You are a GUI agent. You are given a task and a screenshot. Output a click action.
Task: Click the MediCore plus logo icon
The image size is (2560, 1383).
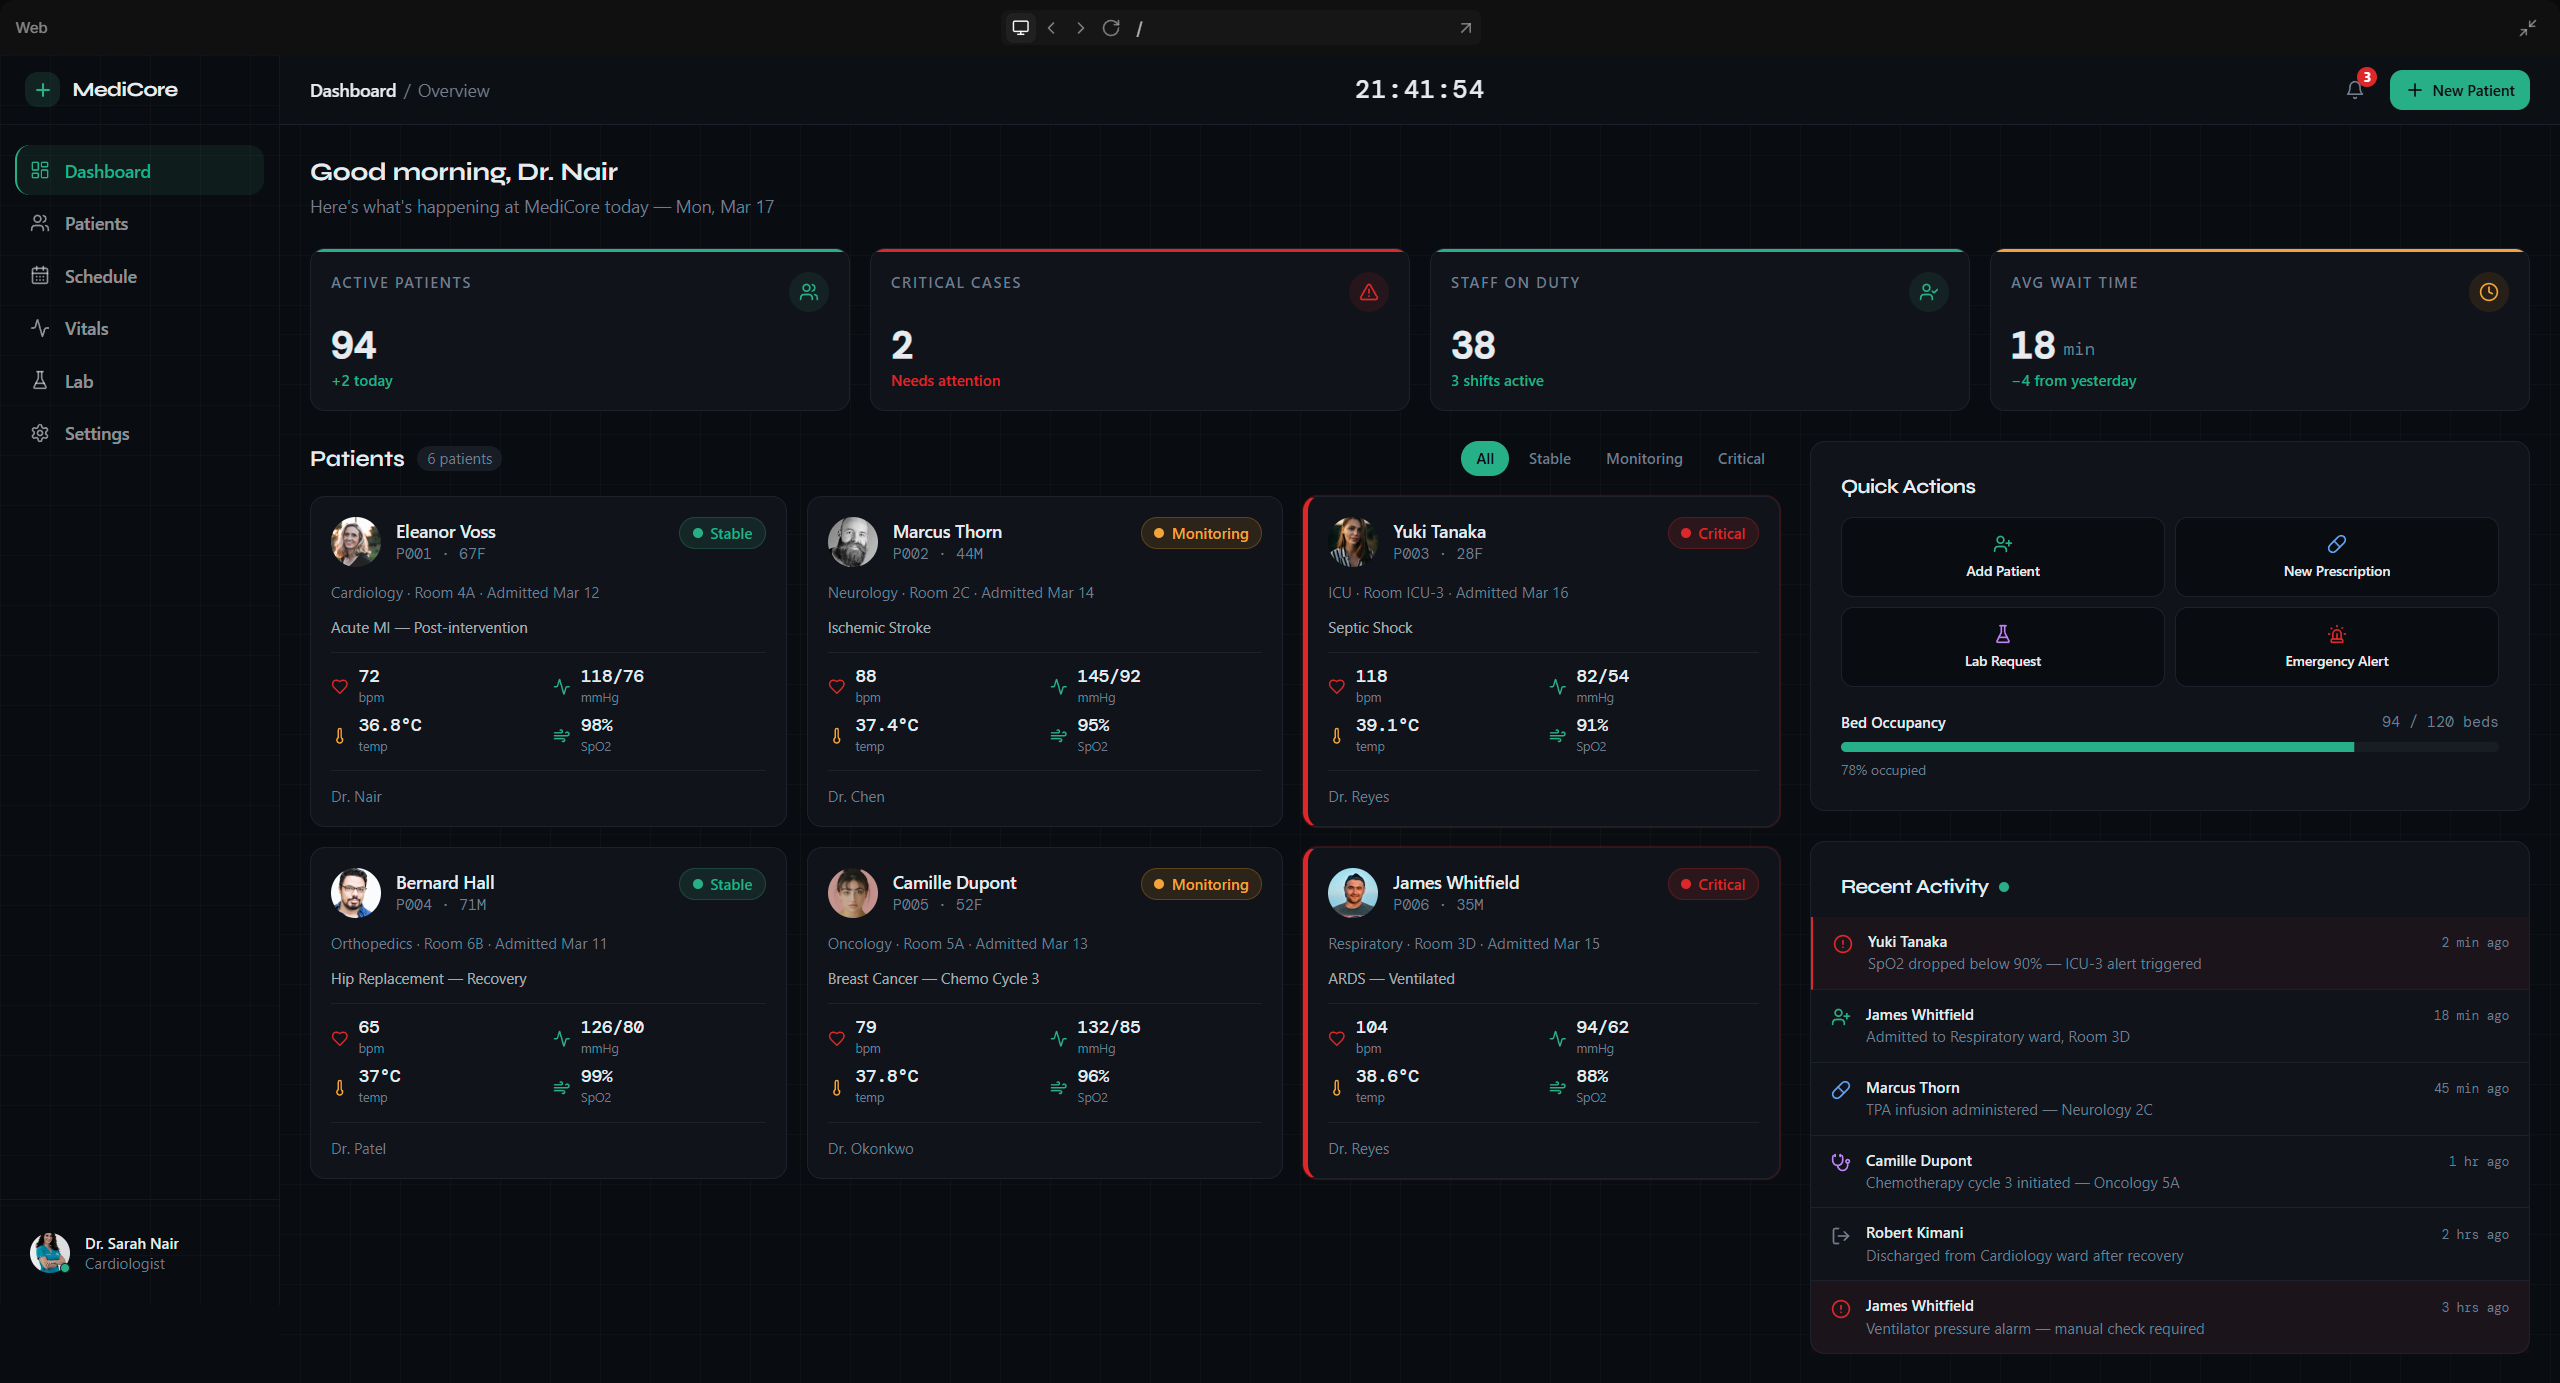point(42,90)
